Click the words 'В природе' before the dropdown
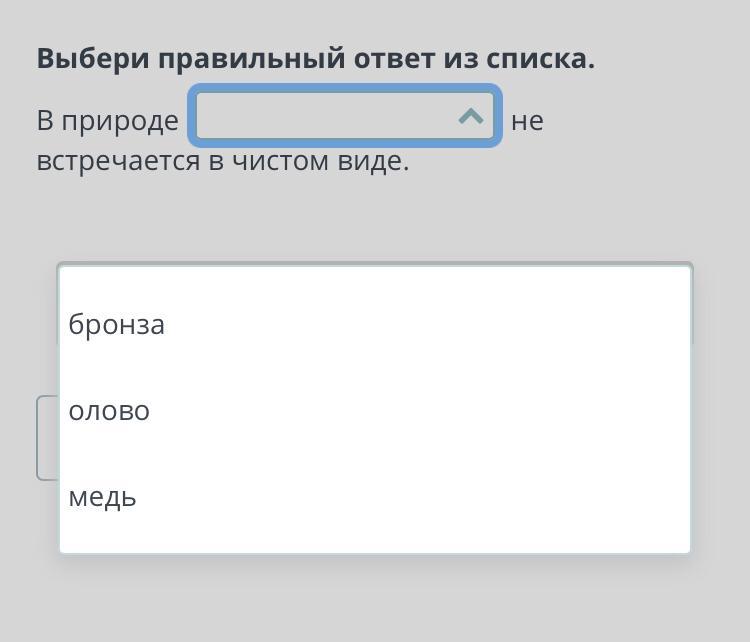This screenshot has height=642, width=750. click(x=107, y=121)
